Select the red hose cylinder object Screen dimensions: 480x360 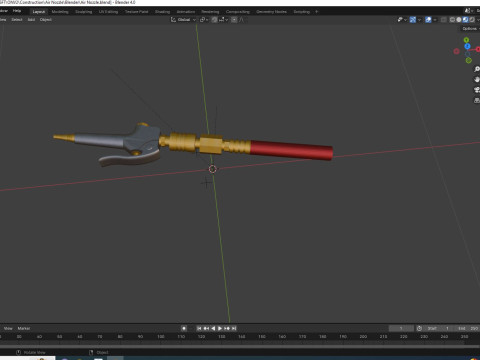291,150
